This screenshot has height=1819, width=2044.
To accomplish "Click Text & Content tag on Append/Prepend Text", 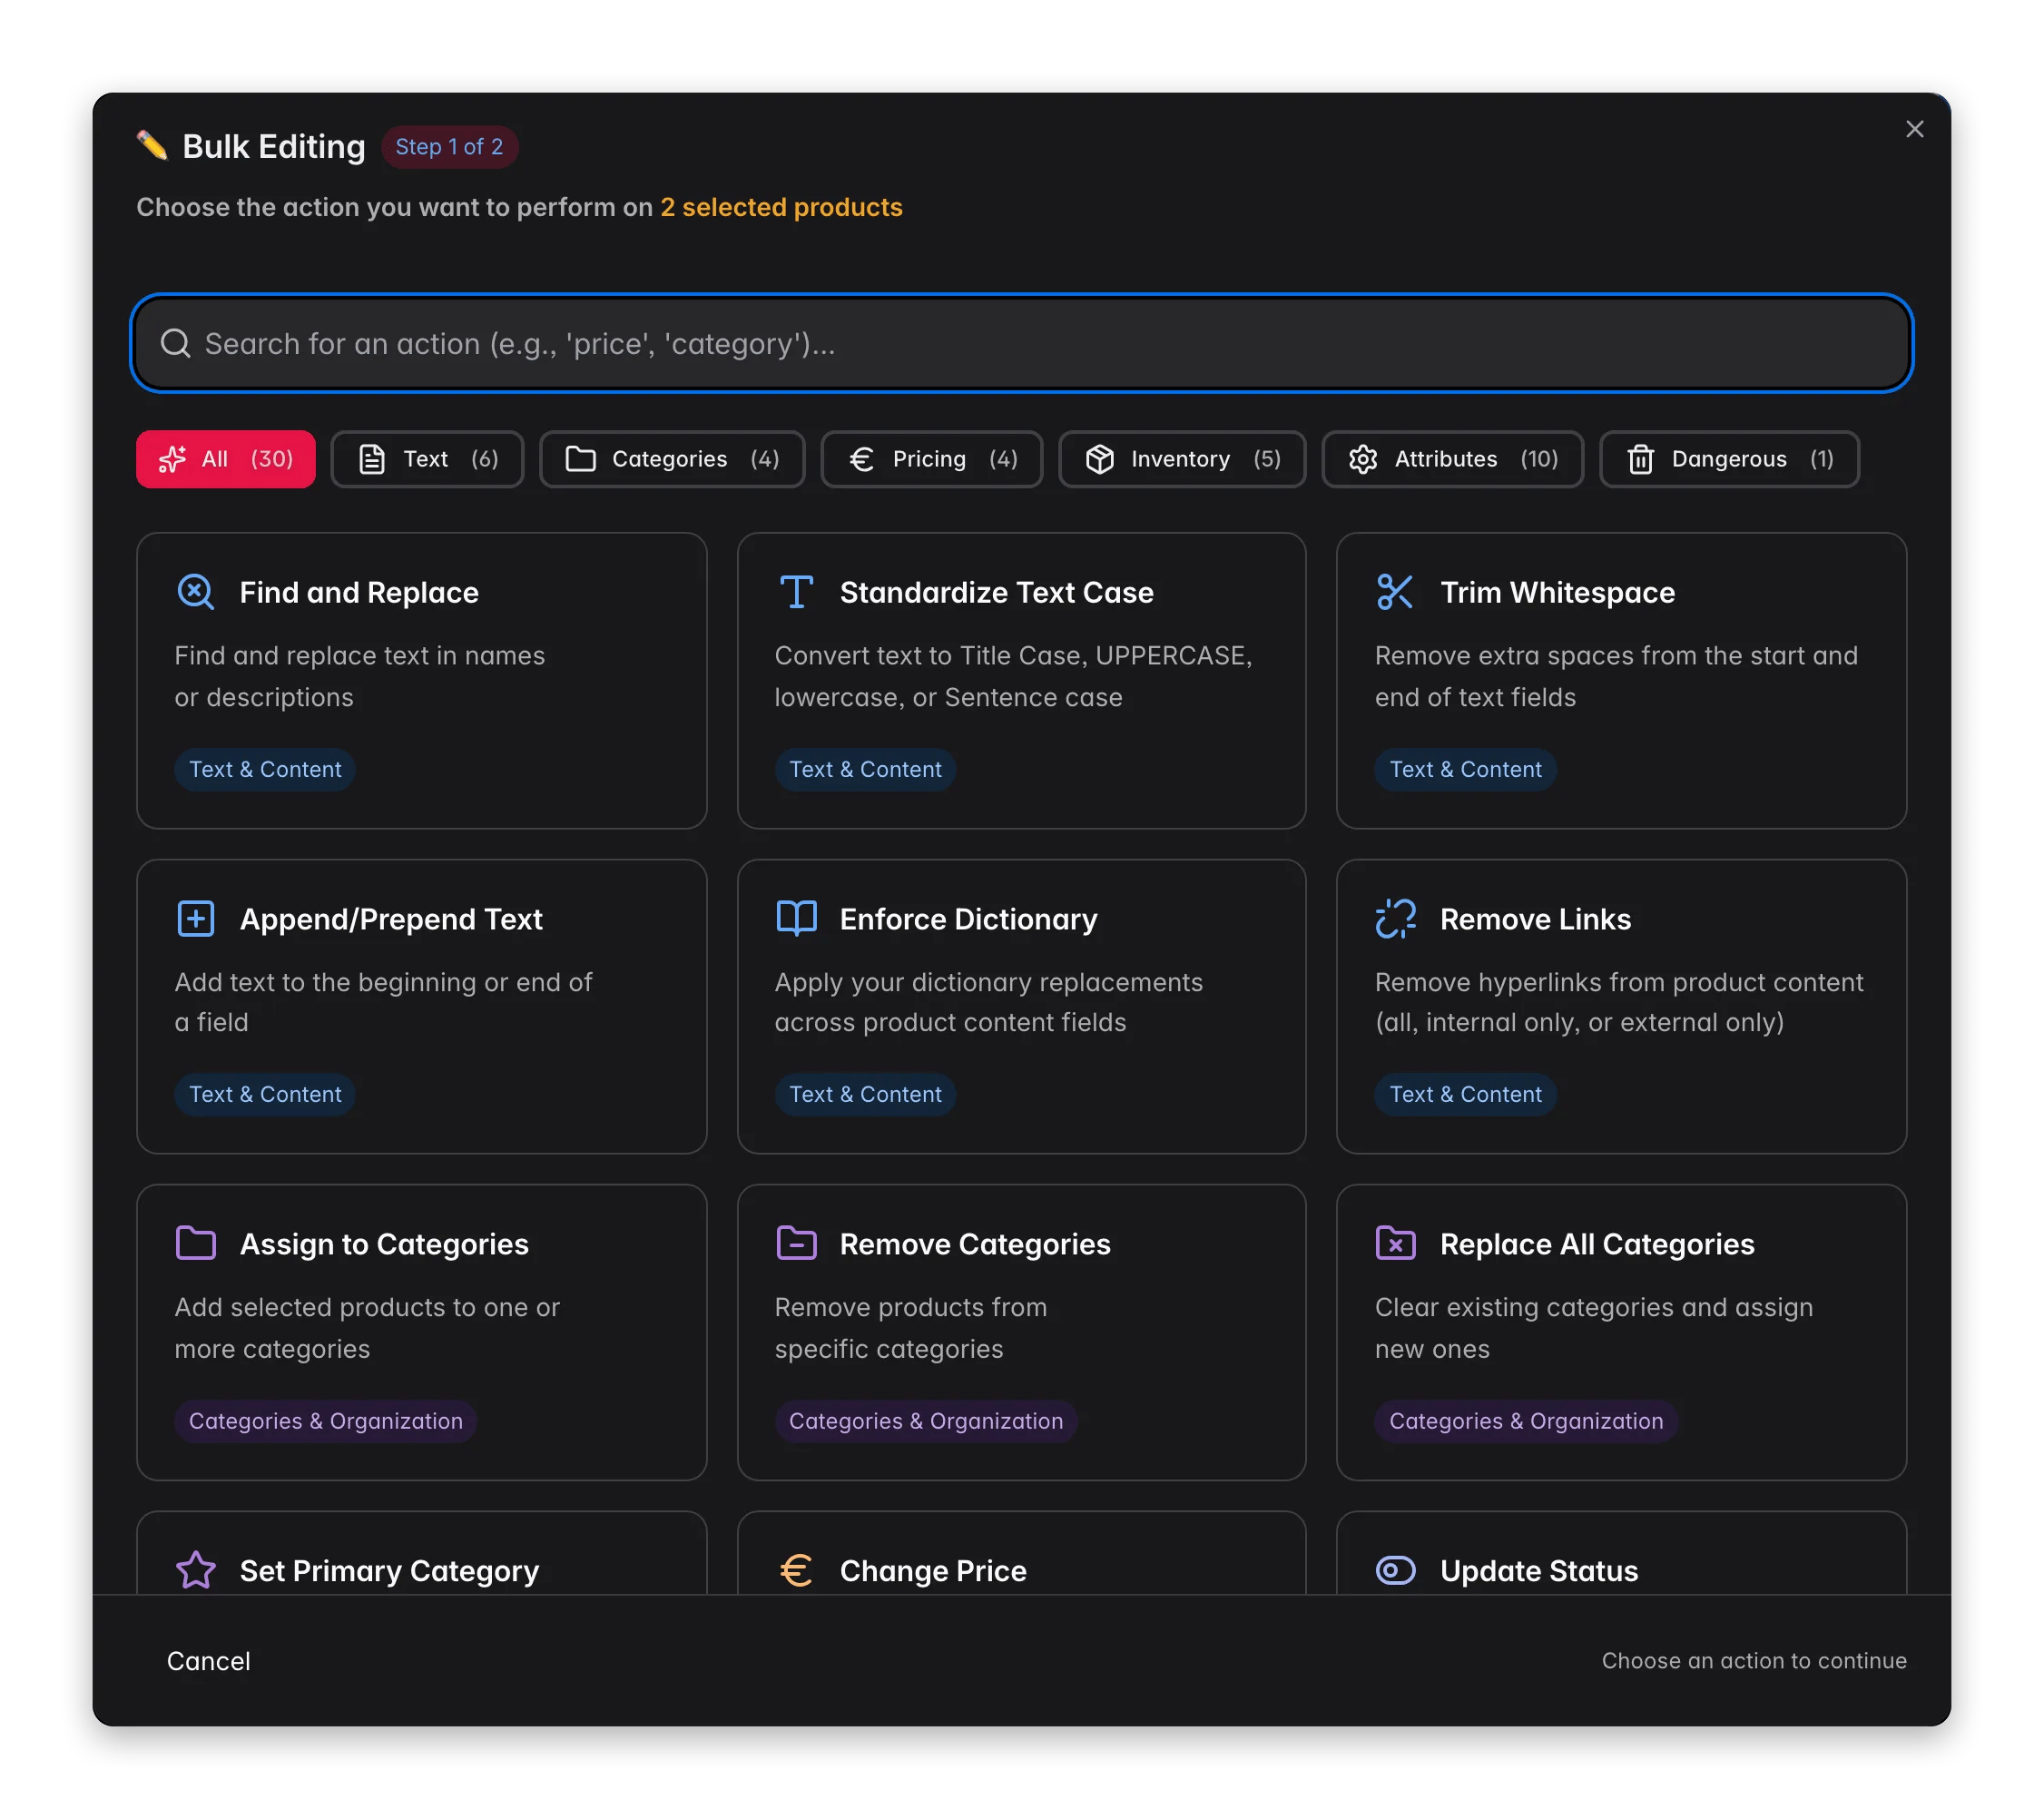I will 265,1094.
